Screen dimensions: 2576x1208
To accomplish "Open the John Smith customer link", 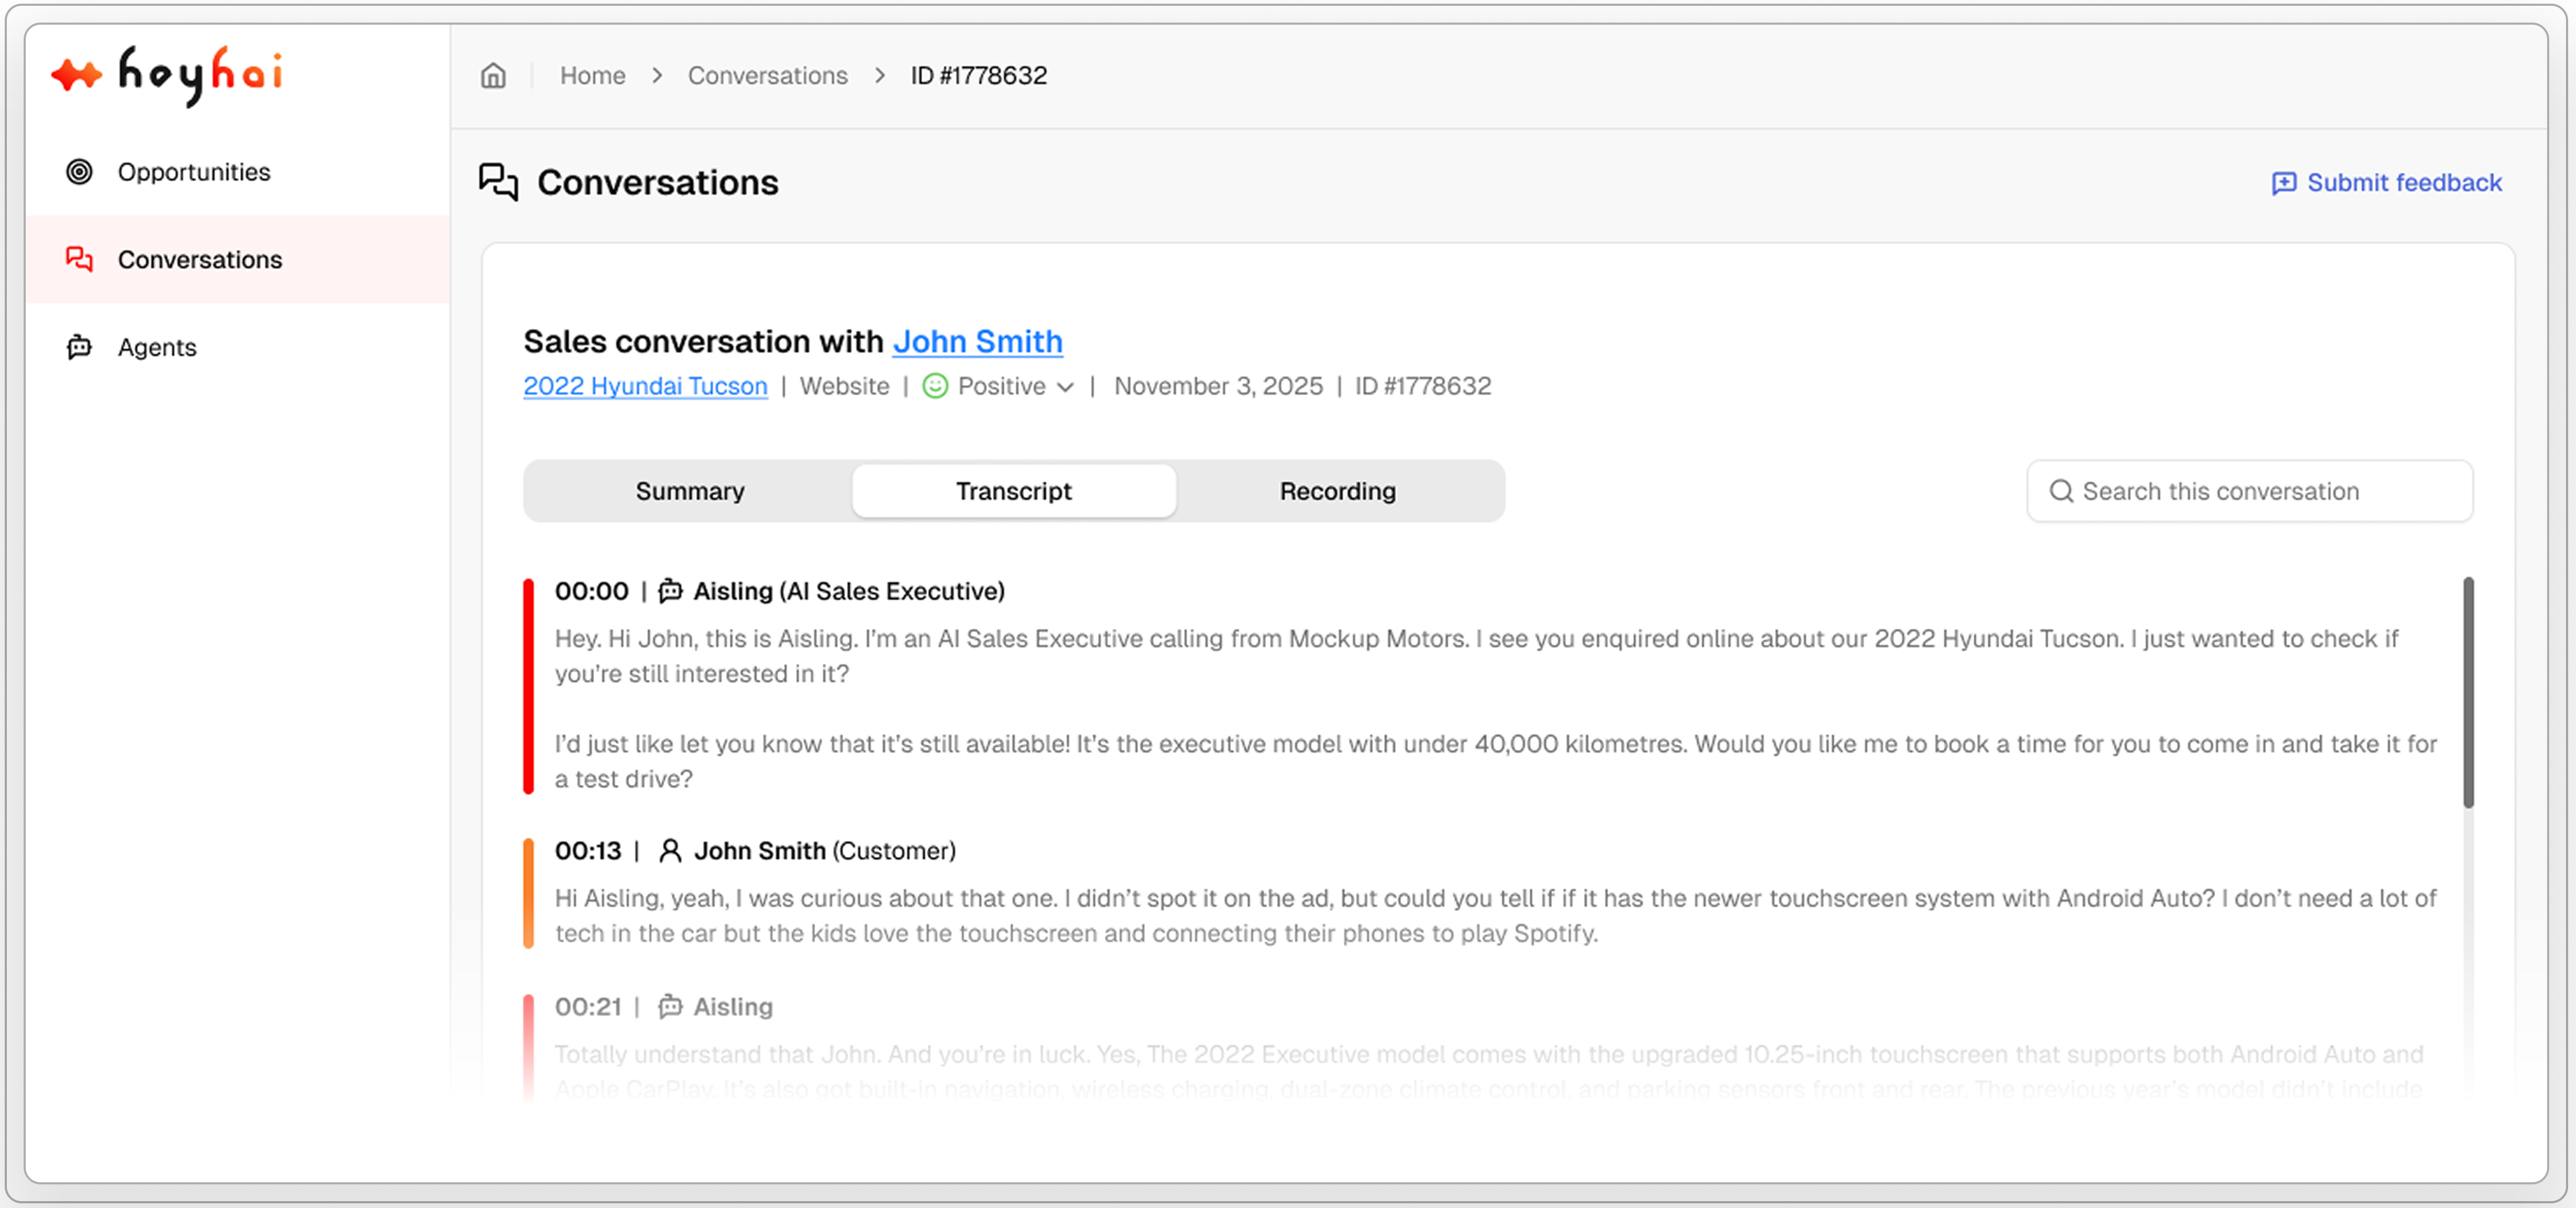I will [977, 342].
